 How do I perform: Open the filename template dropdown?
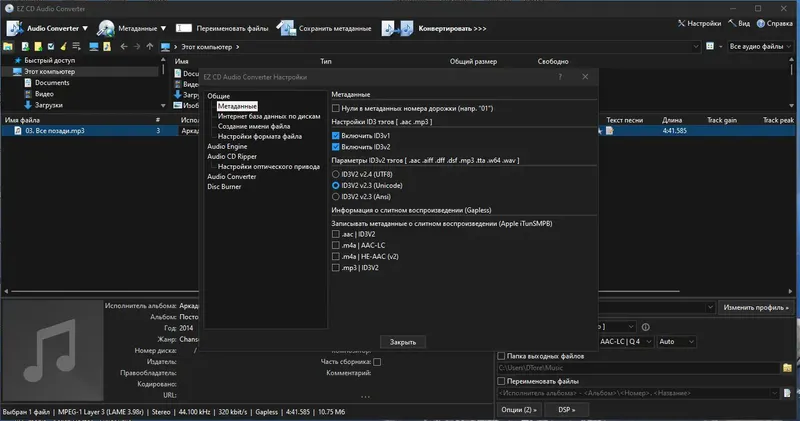(774, 393)
